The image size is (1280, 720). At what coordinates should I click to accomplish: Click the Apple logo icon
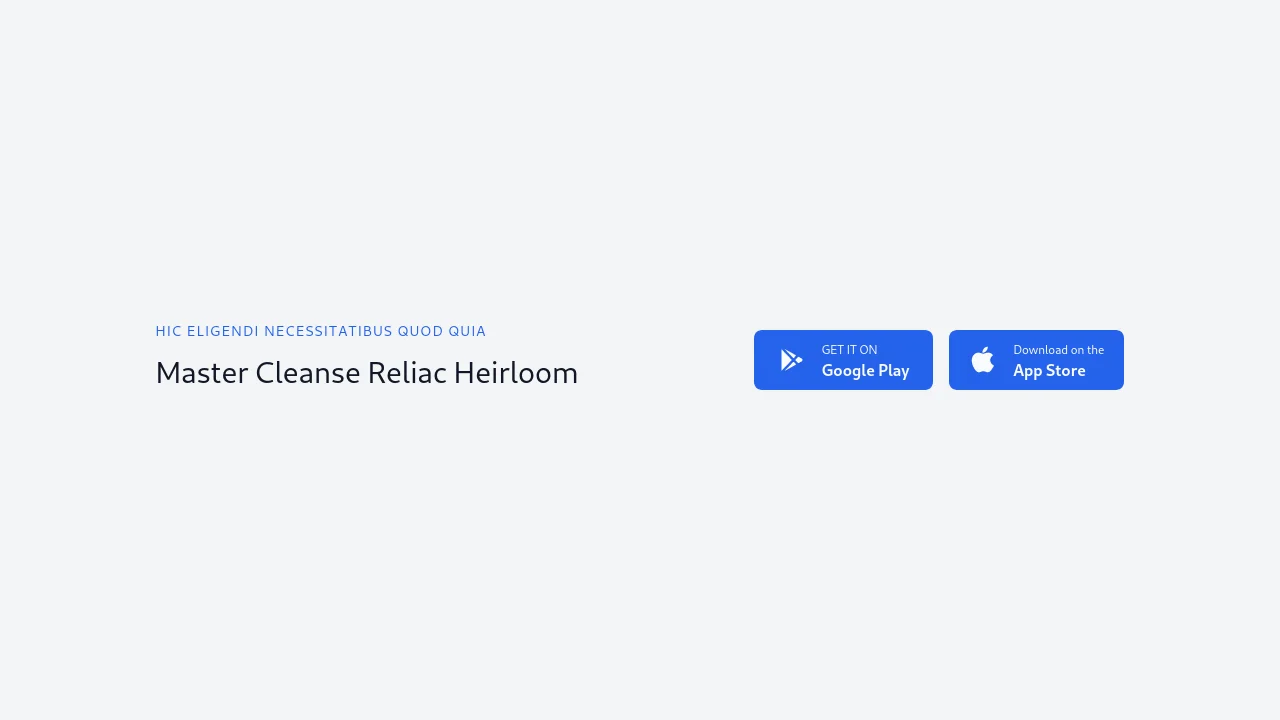click(x=983, y=360)
